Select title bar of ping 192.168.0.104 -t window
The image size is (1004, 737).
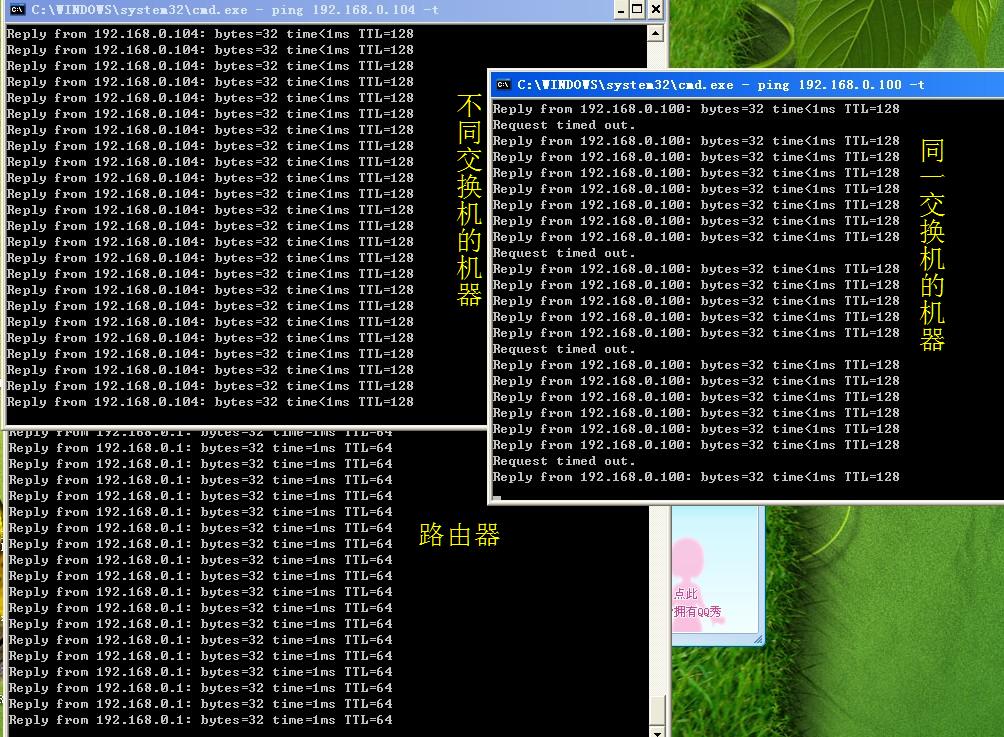pyautogui.click(x=333, y=10)
